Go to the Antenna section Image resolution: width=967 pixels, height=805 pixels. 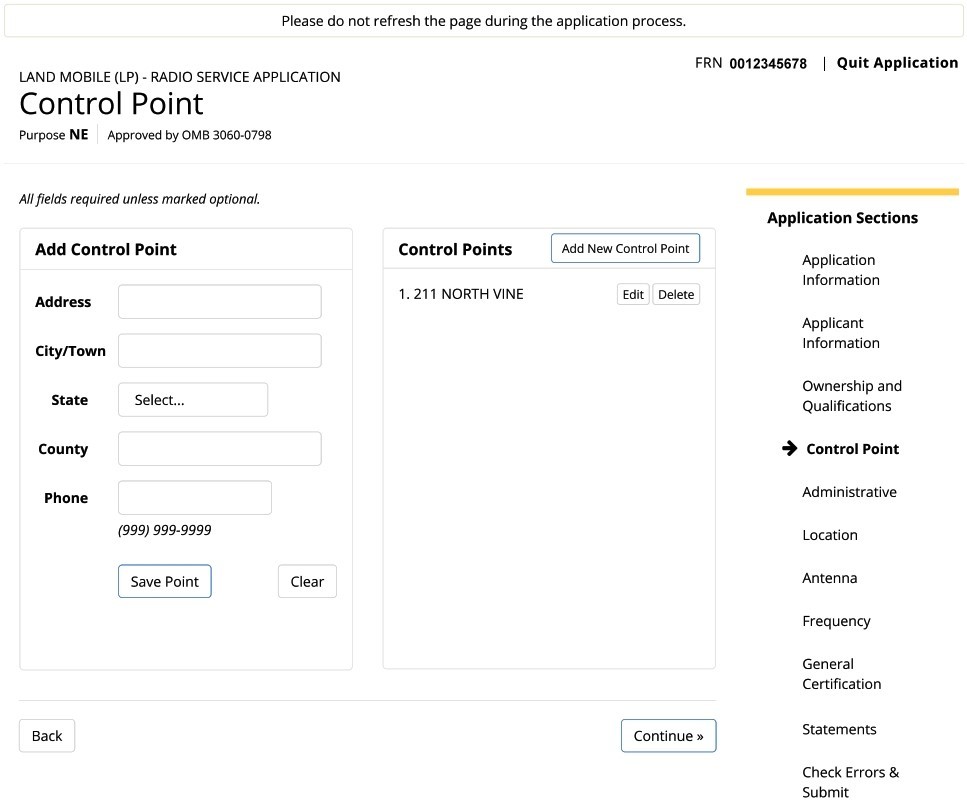click(829, 578)
